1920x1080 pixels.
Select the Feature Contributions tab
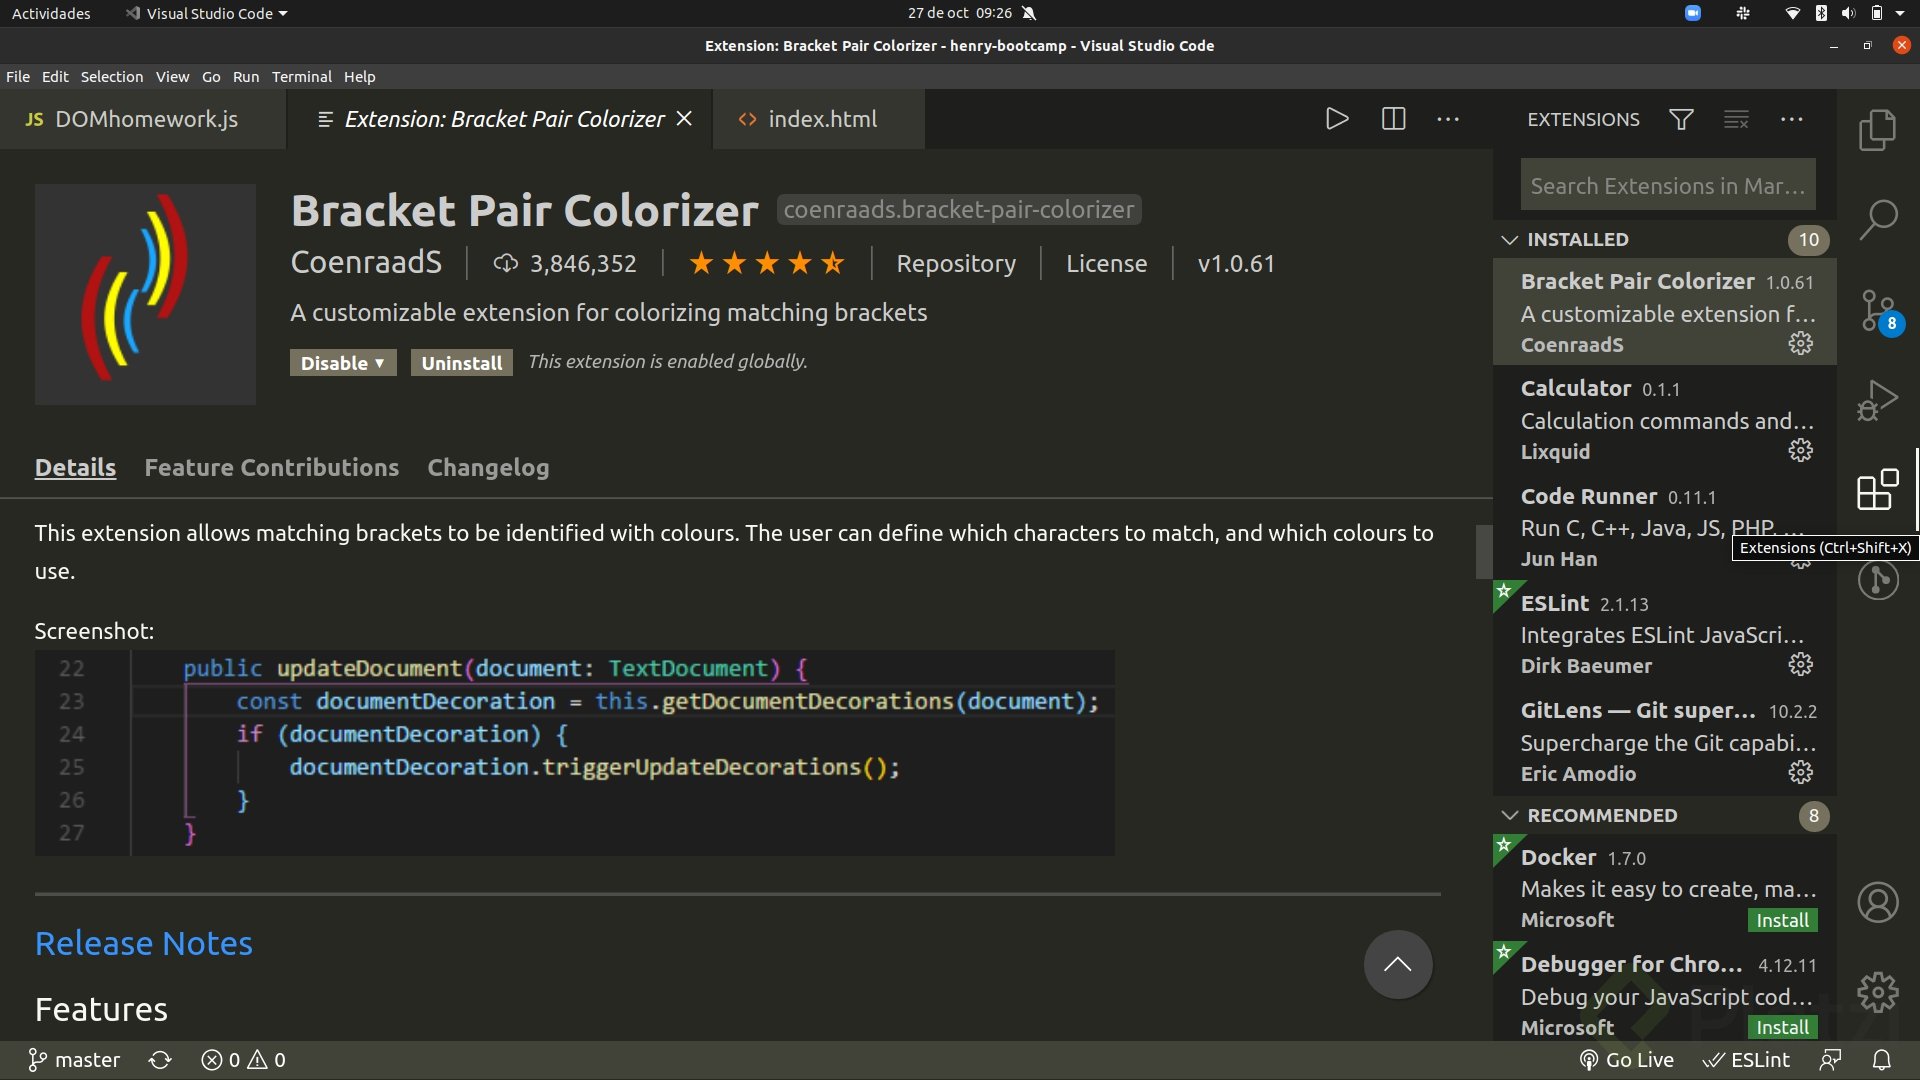tap(272, 467)
